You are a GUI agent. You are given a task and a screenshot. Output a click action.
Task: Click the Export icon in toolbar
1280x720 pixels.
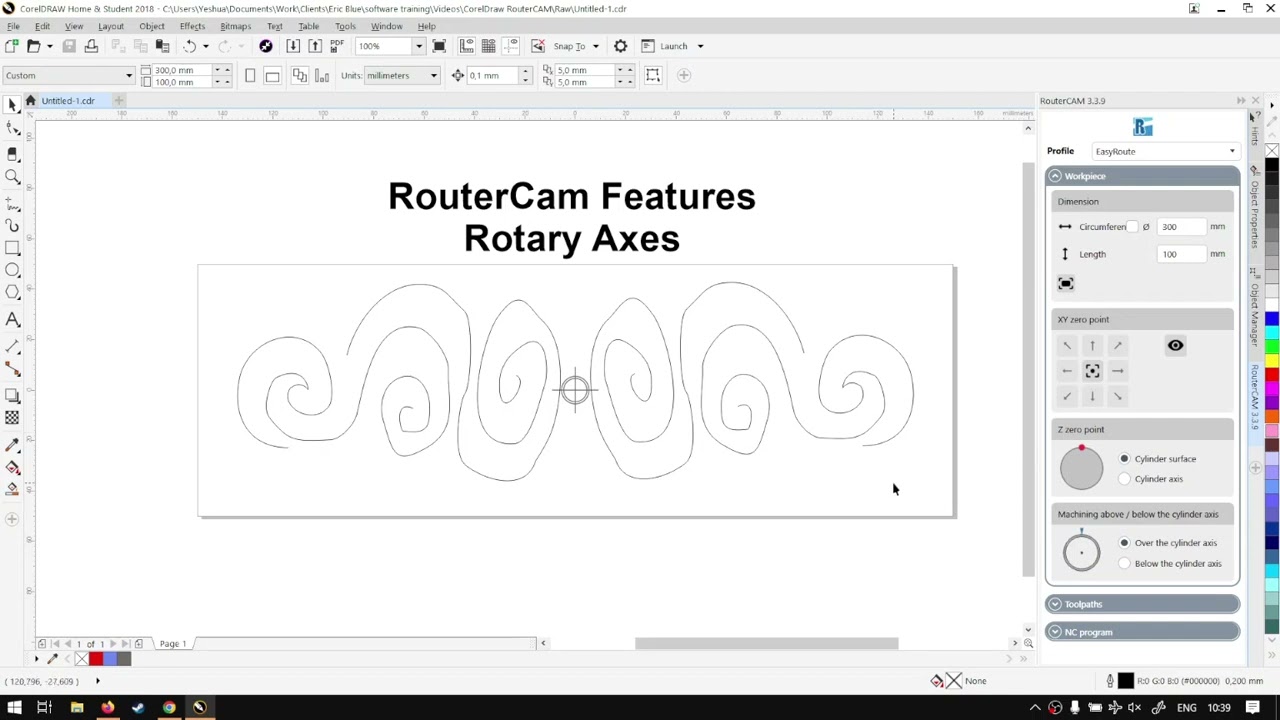click(x=315, y=46)
